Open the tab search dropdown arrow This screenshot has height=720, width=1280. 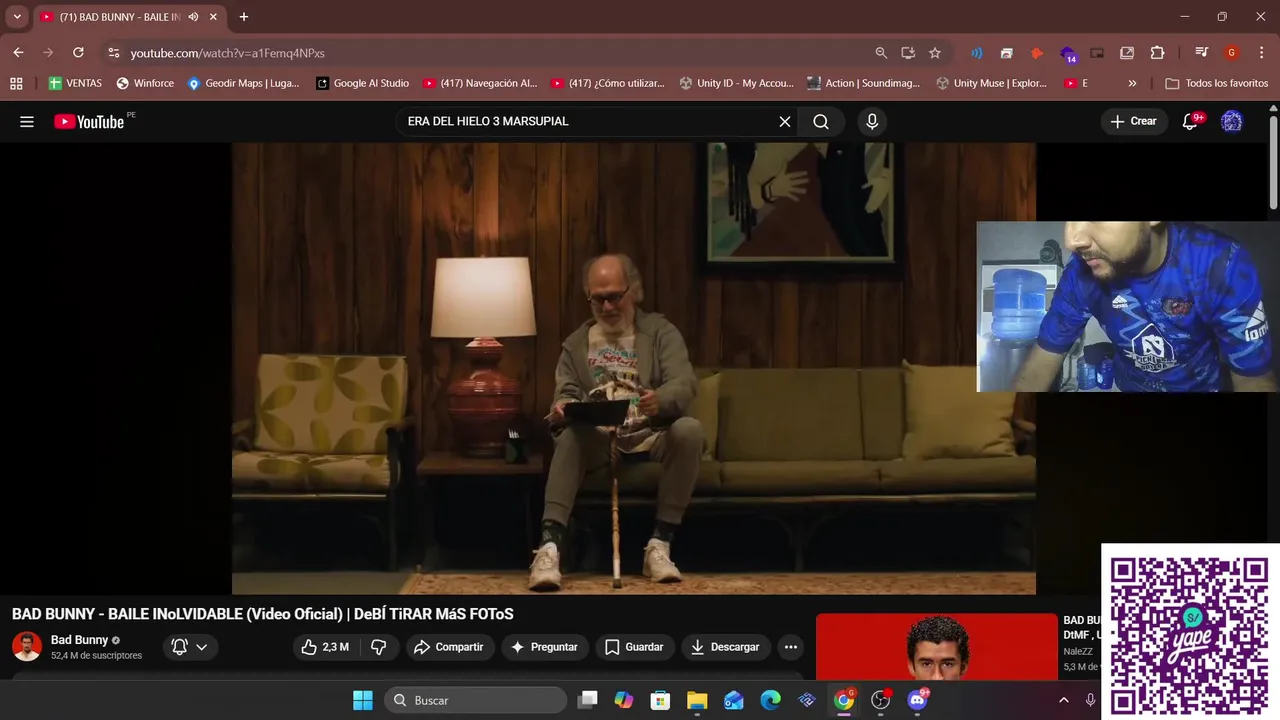(x=17, y=17)
